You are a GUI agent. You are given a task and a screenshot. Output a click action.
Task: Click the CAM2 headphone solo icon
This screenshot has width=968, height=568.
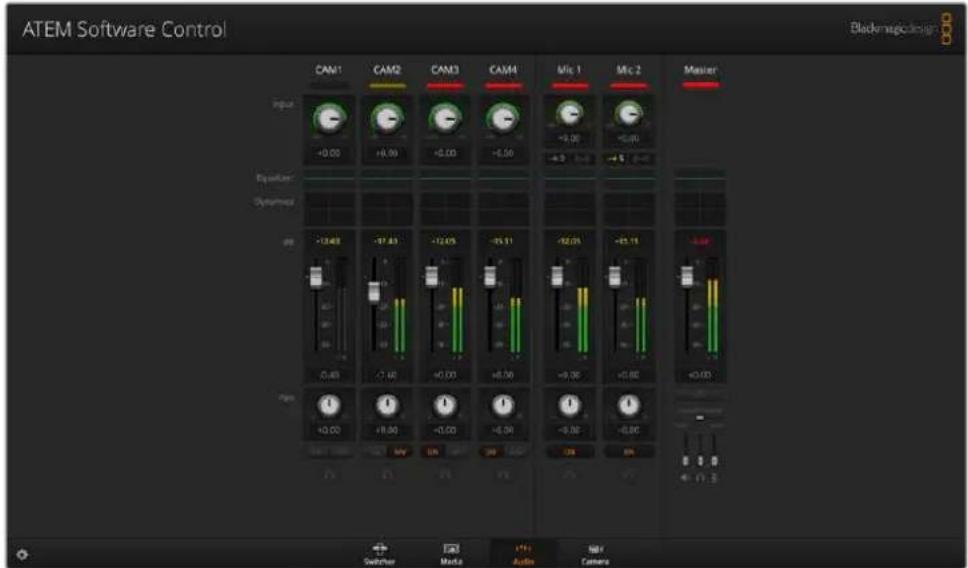[x=387, y=475]
